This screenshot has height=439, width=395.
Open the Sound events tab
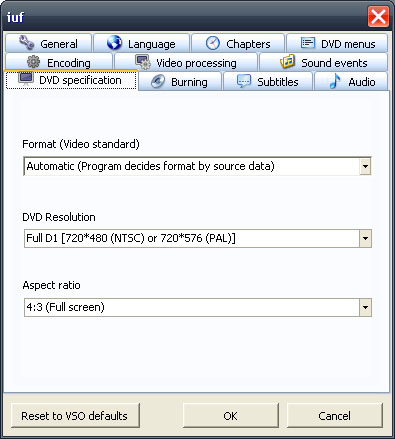[323, 62]
